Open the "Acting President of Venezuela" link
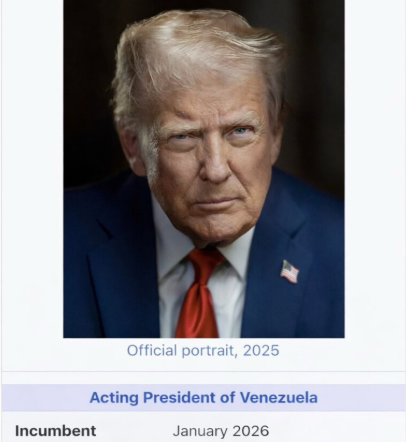406x442 pixels. [x=203, y=397]
